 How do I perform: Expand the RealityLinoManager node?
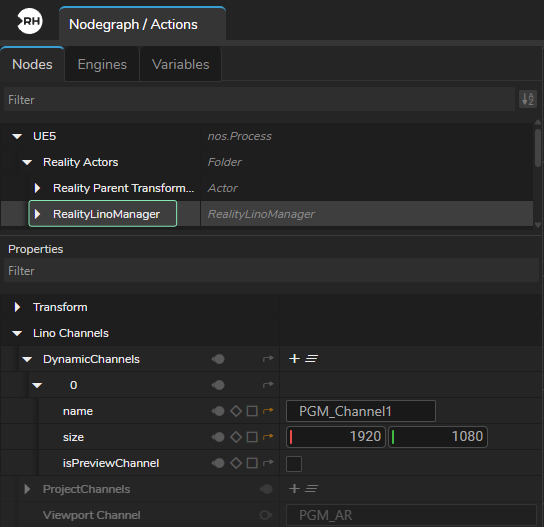pyautogui.click(x=37, y=214)
